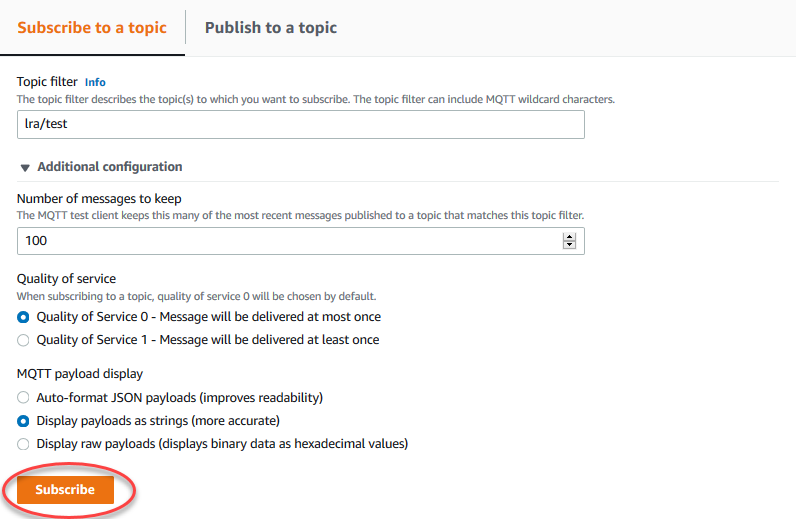The image size is (796, 519).
Task: Increase the number of messages with up arrow
Action: coord(570,237)
